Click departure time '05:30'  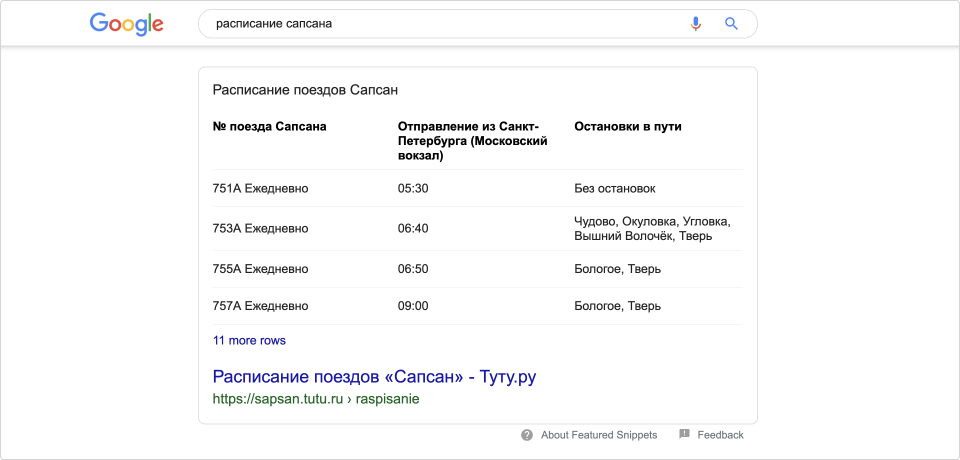[x=413, y=189]
